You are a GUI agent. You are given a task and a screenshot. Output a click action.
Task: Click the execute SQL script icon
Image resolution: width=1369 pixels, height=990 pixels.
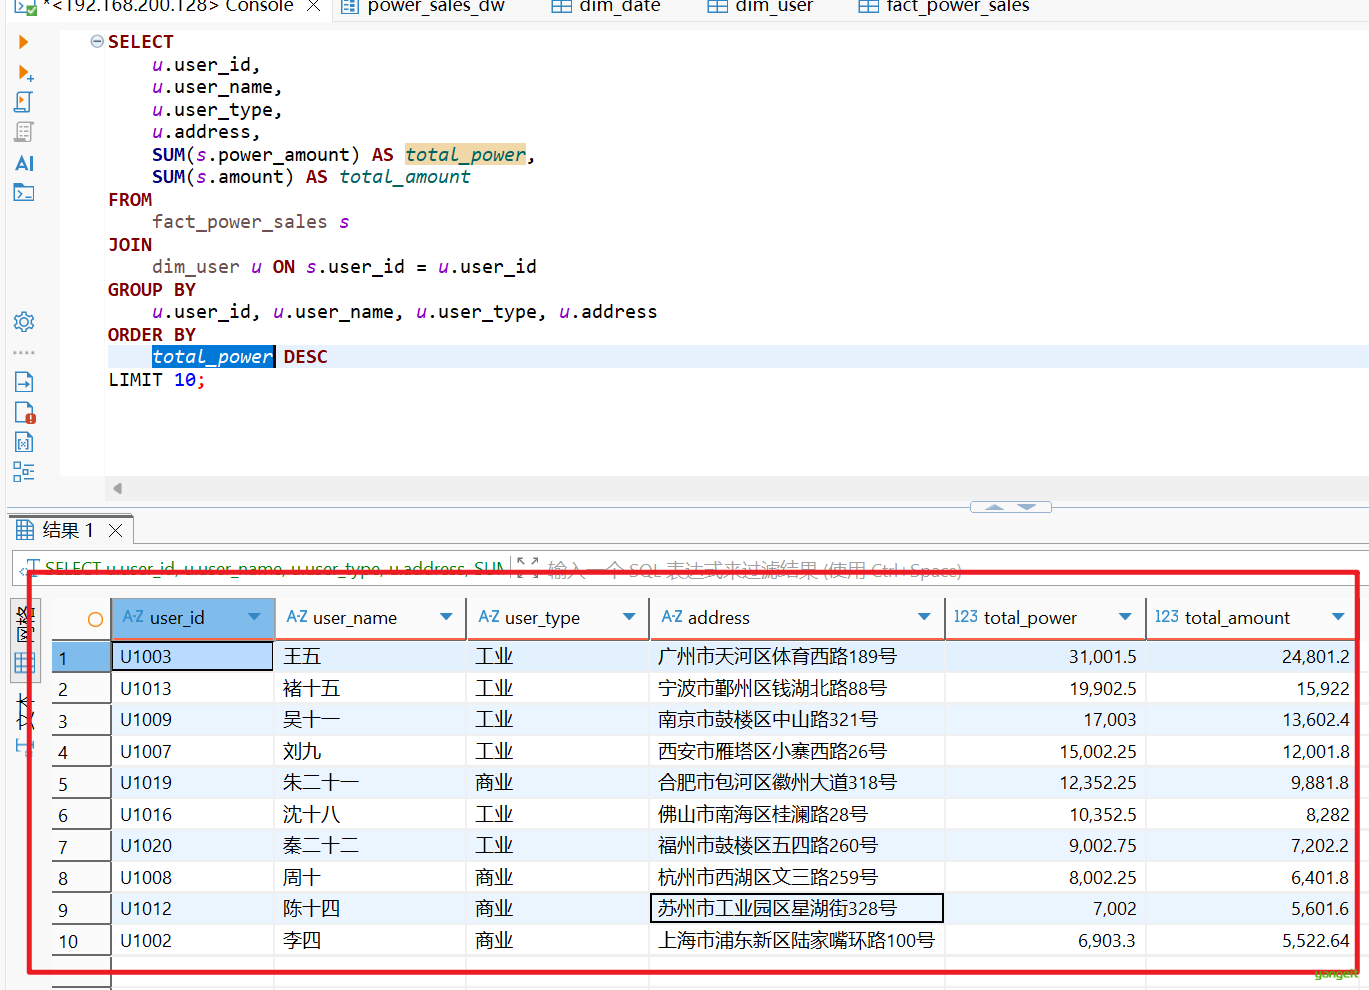tap(24, 102)
